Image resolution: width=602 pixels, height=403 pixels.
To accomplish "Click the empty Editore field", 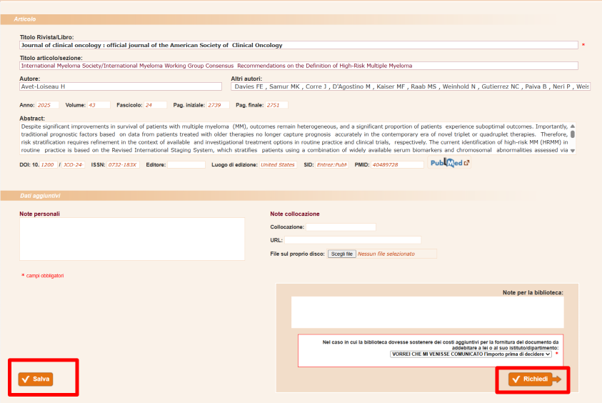I will tap(186, 165).
